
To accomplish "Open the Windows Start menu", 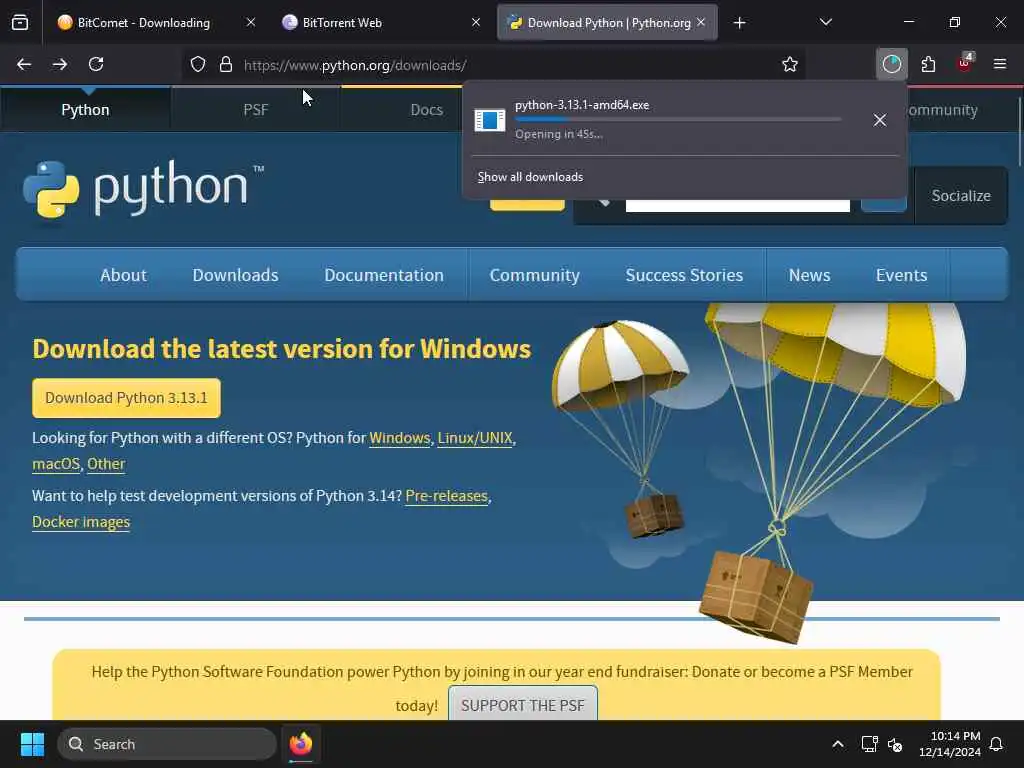I will point(32,744).
